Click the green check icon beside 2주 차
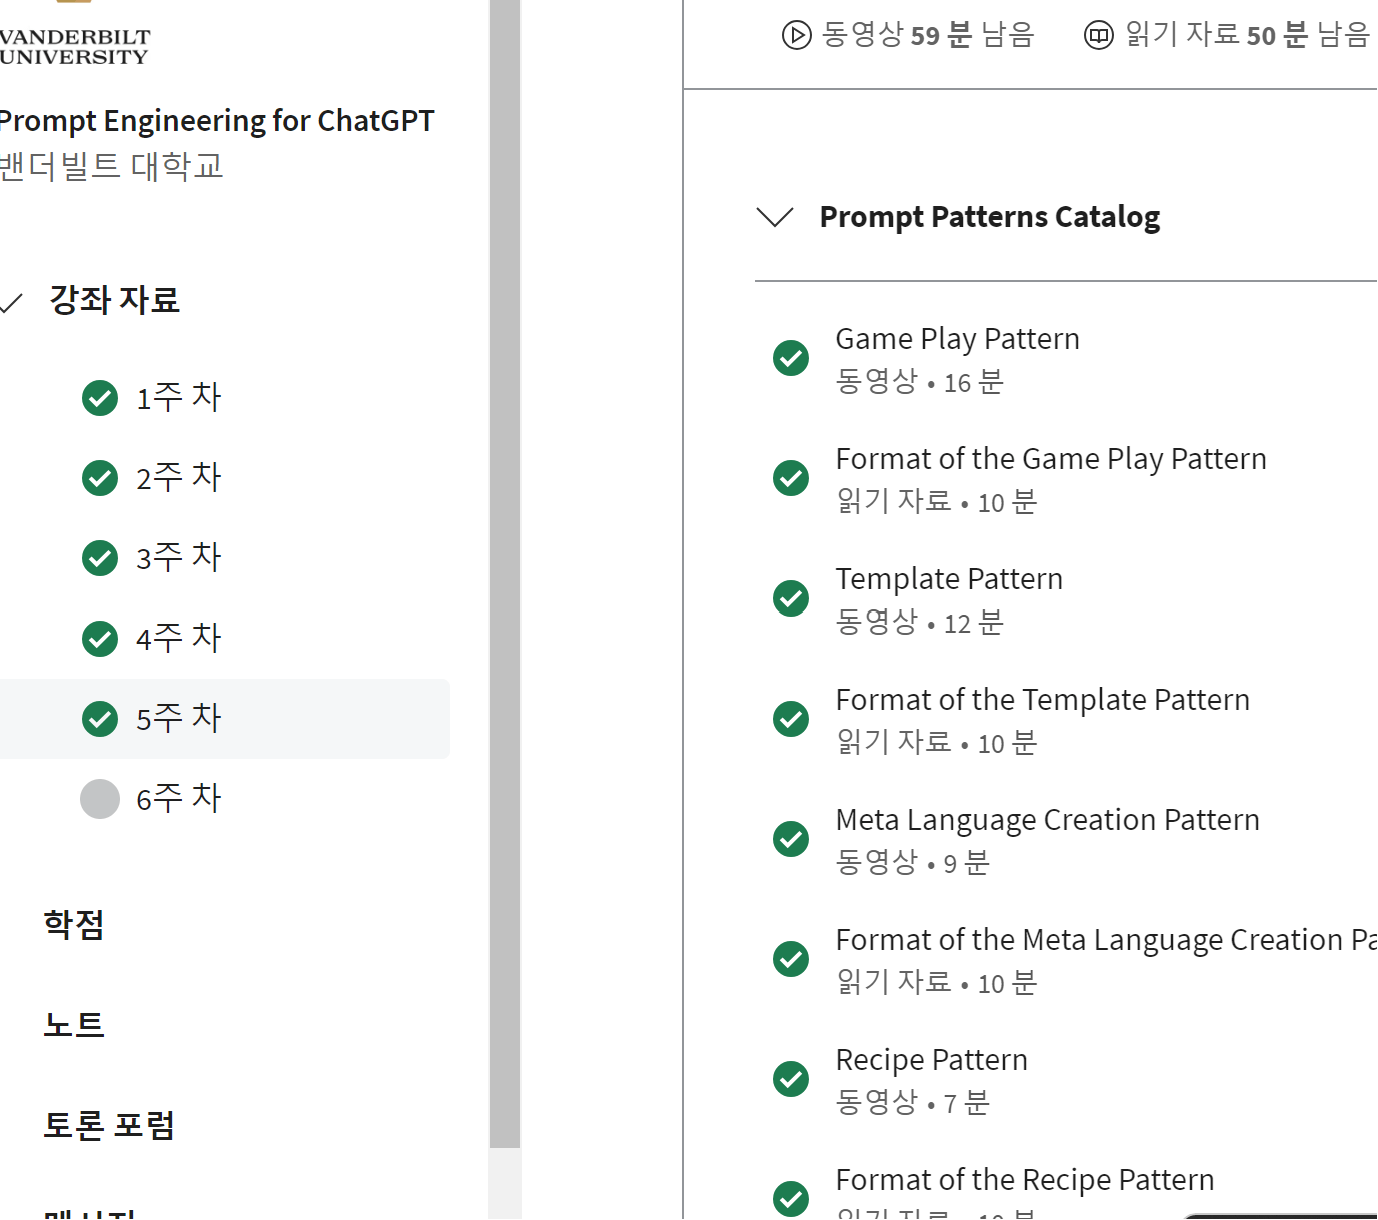Image resolution: width=1378 pixels, height=1220 pixels. tap(100, 478)
